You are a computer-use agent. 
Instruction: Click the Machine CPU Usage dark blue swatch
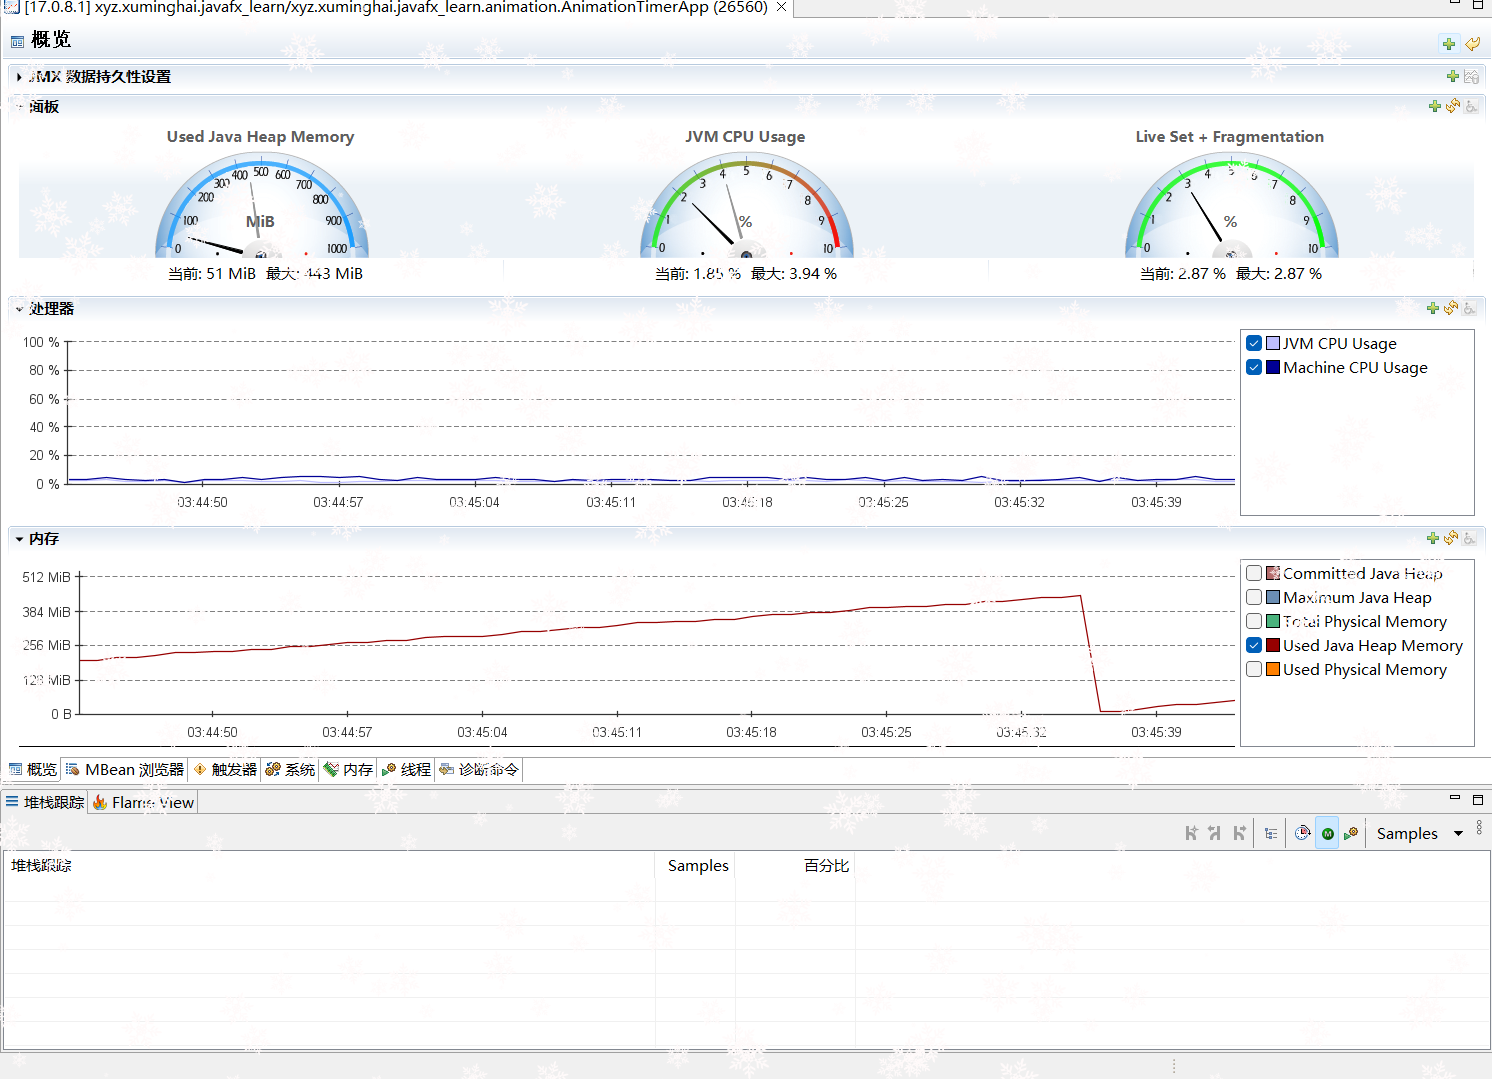coord(1273,367)
